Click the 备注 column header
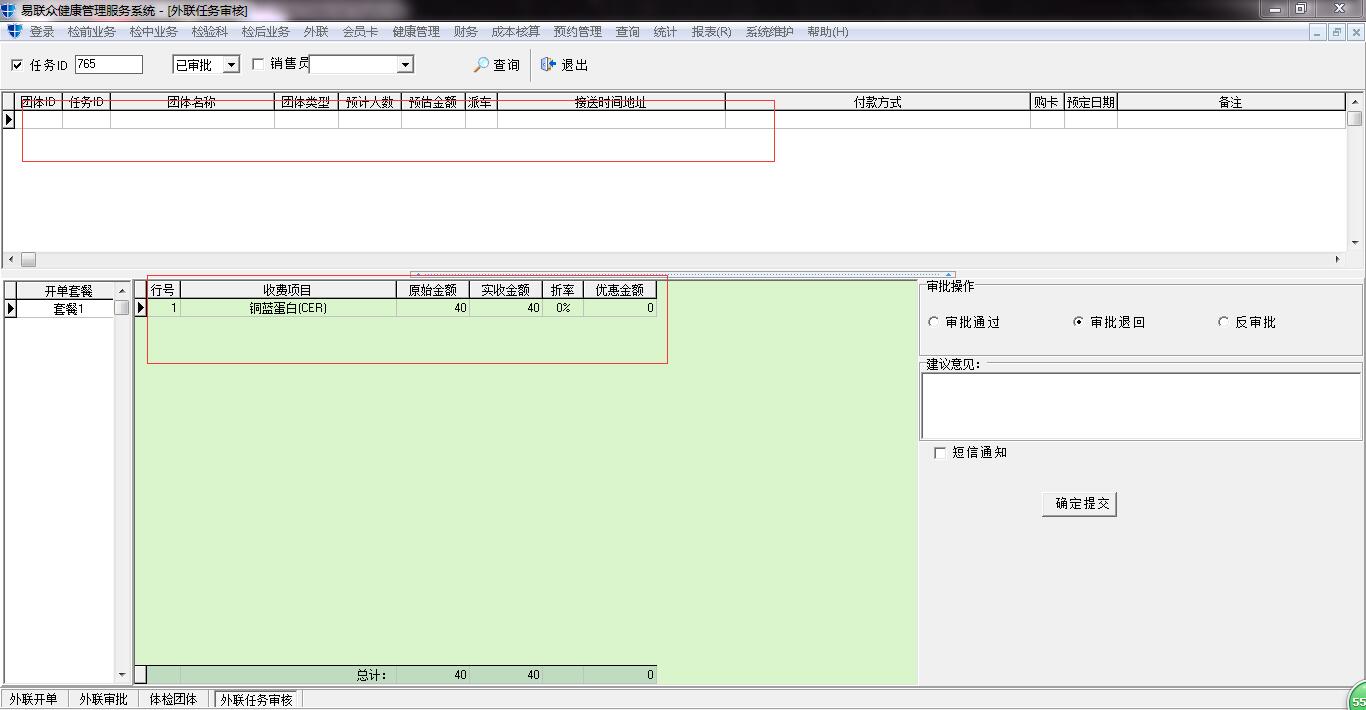The width and height of the screenshot is (1366, 710). 1231,102
